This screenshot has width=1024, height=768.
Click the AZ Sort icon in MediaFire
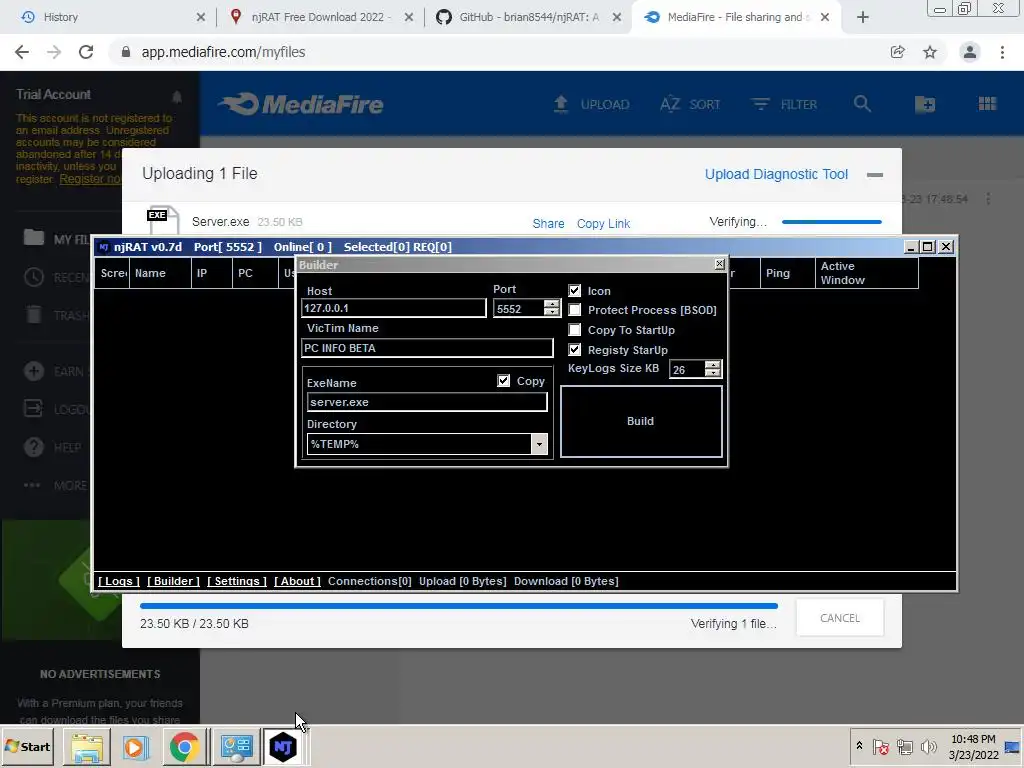[x=670, y=104]
